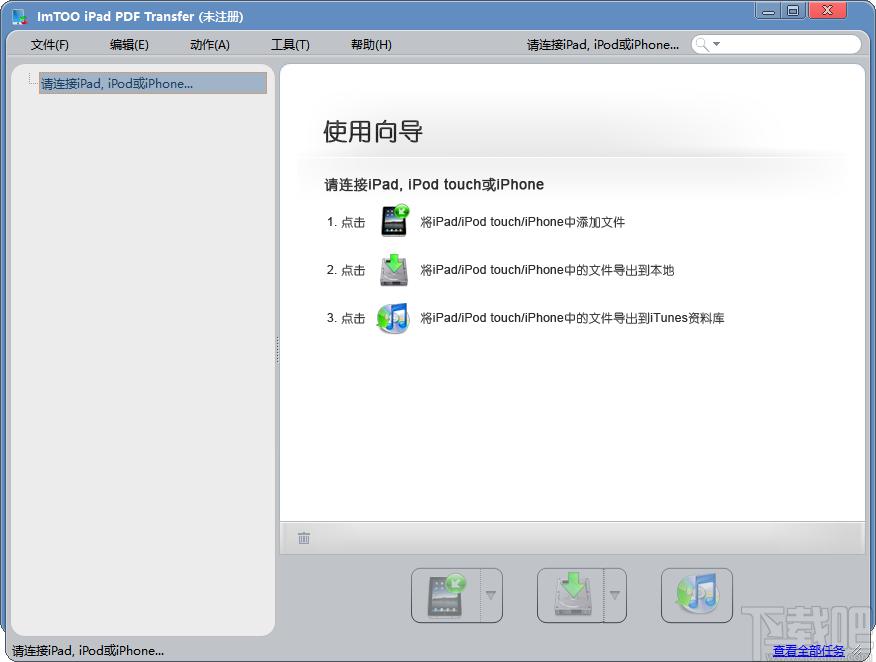
Task: Click the panel splitter collapse handle
Action: point(277,350)
